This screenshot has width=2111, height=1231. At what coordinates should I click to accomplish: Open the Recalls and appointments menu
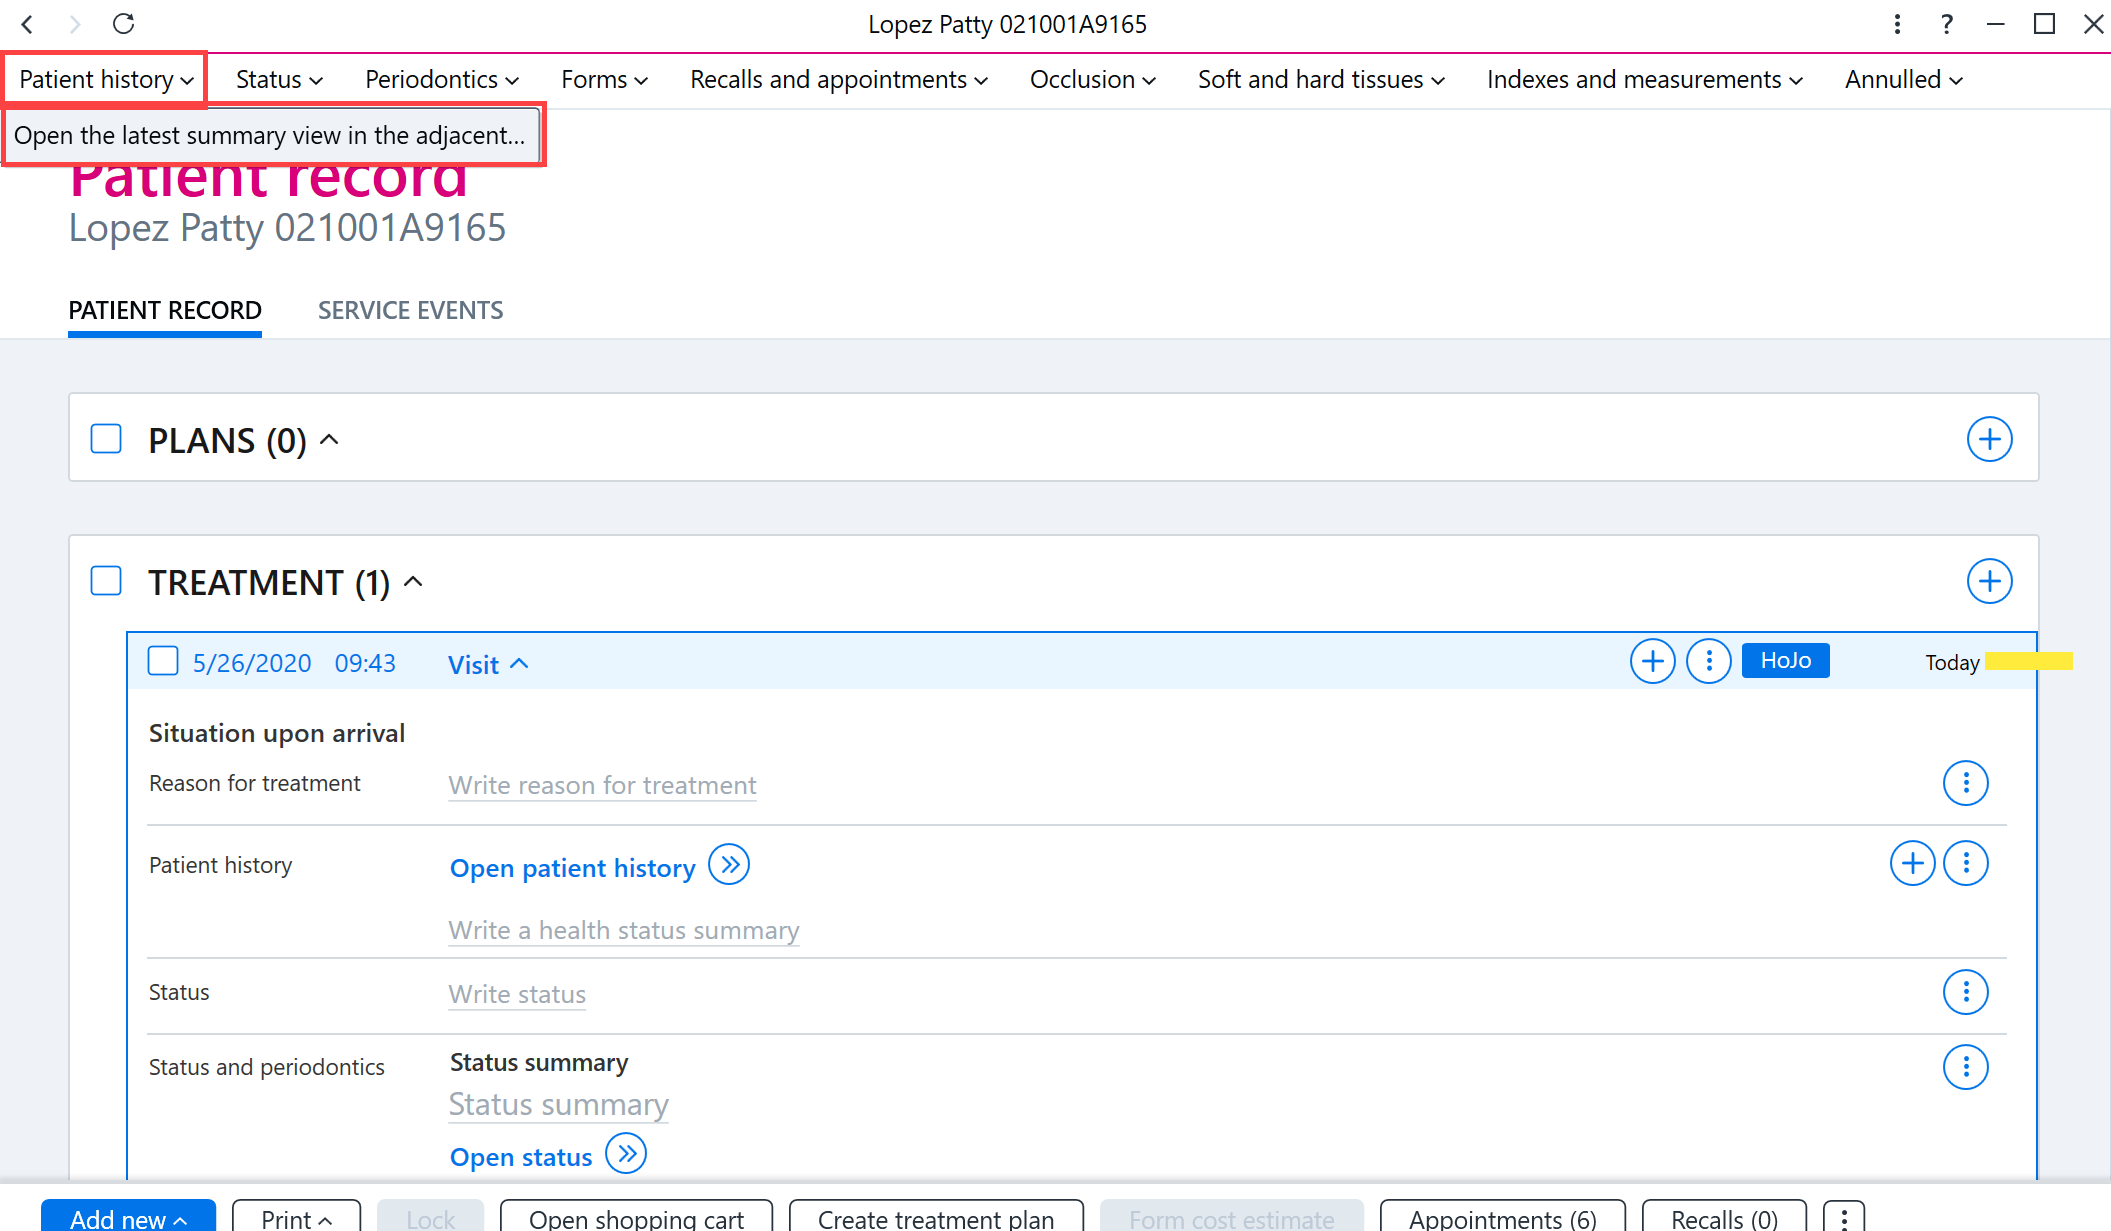tap(838, 80)
